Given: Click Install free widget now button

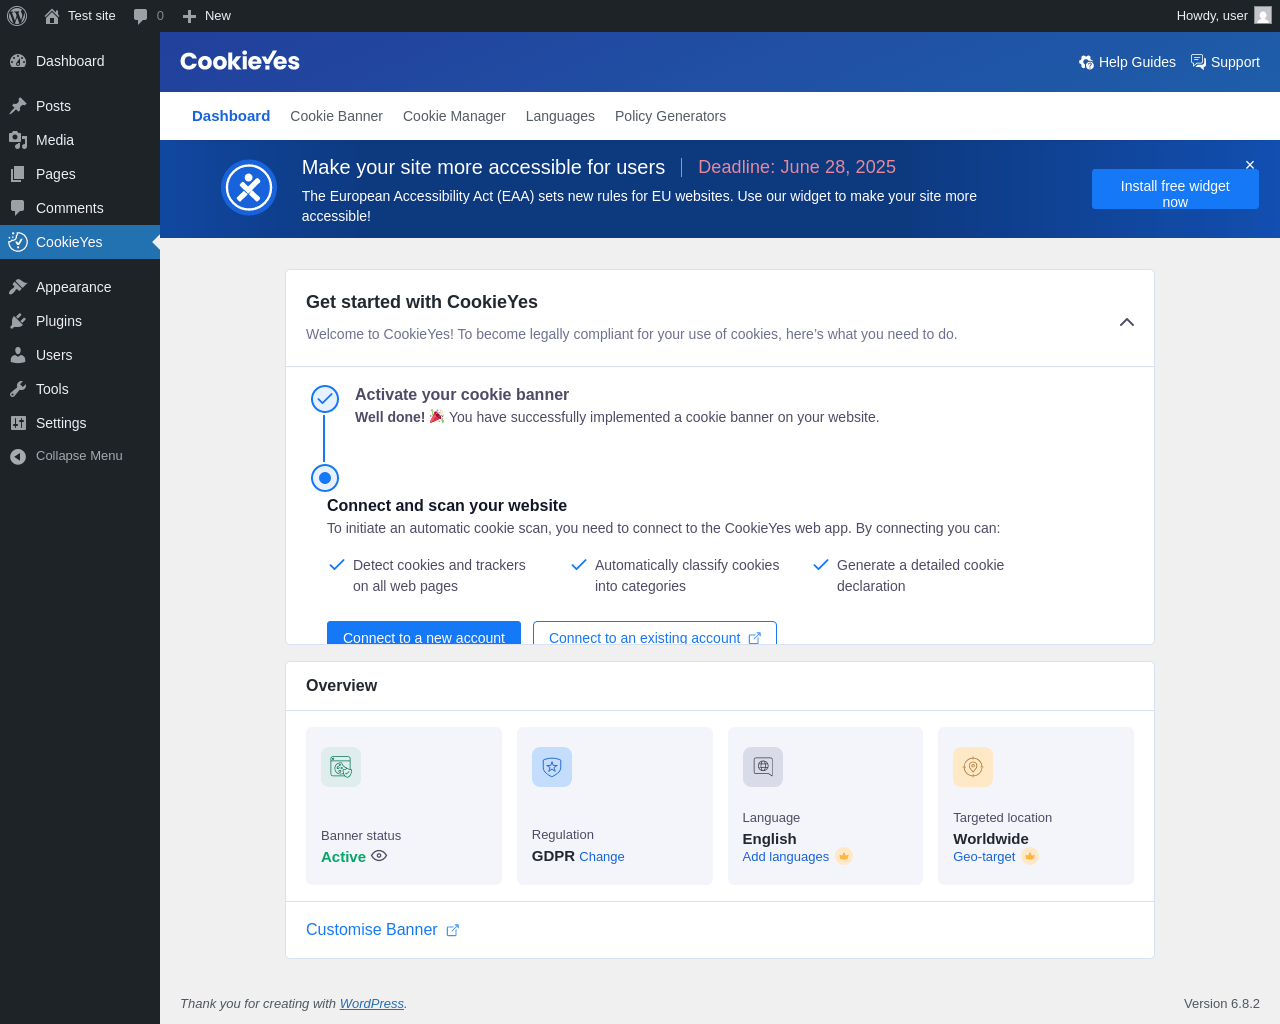Looking at the screenshot, I should pos(1175,189).
